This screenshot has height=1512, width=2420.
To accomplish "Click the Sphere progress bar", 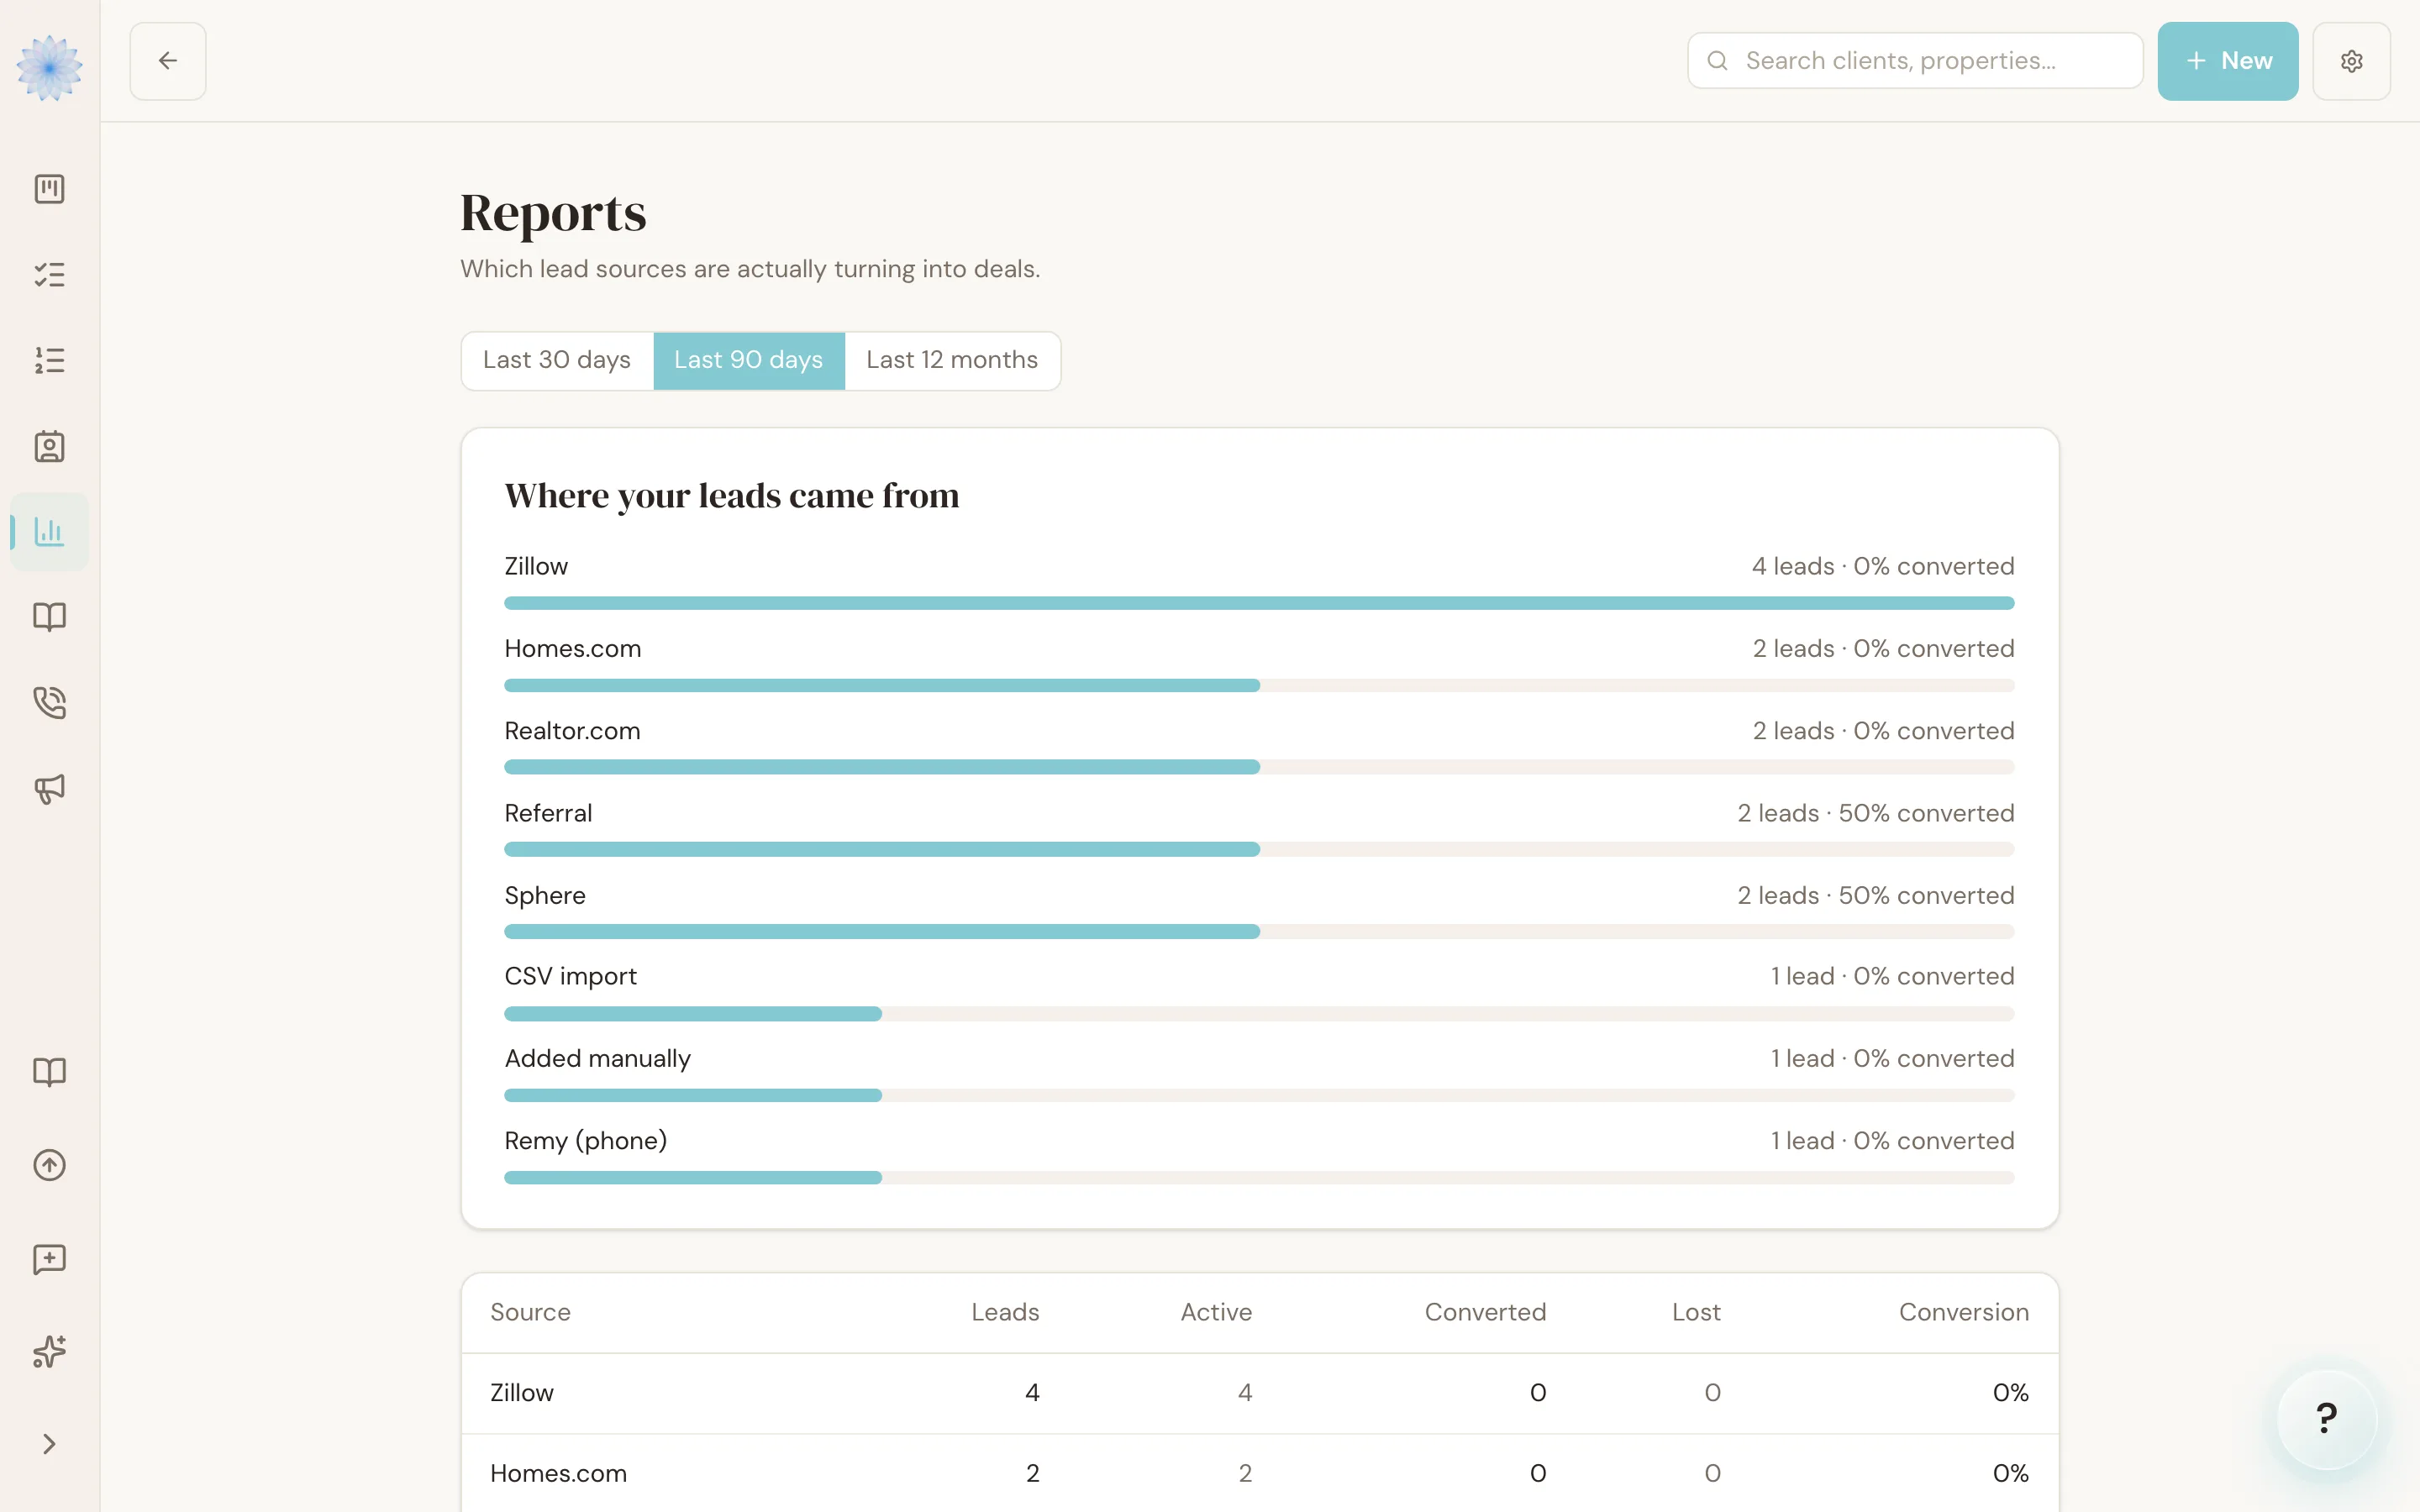I will tap(1259, 931).
